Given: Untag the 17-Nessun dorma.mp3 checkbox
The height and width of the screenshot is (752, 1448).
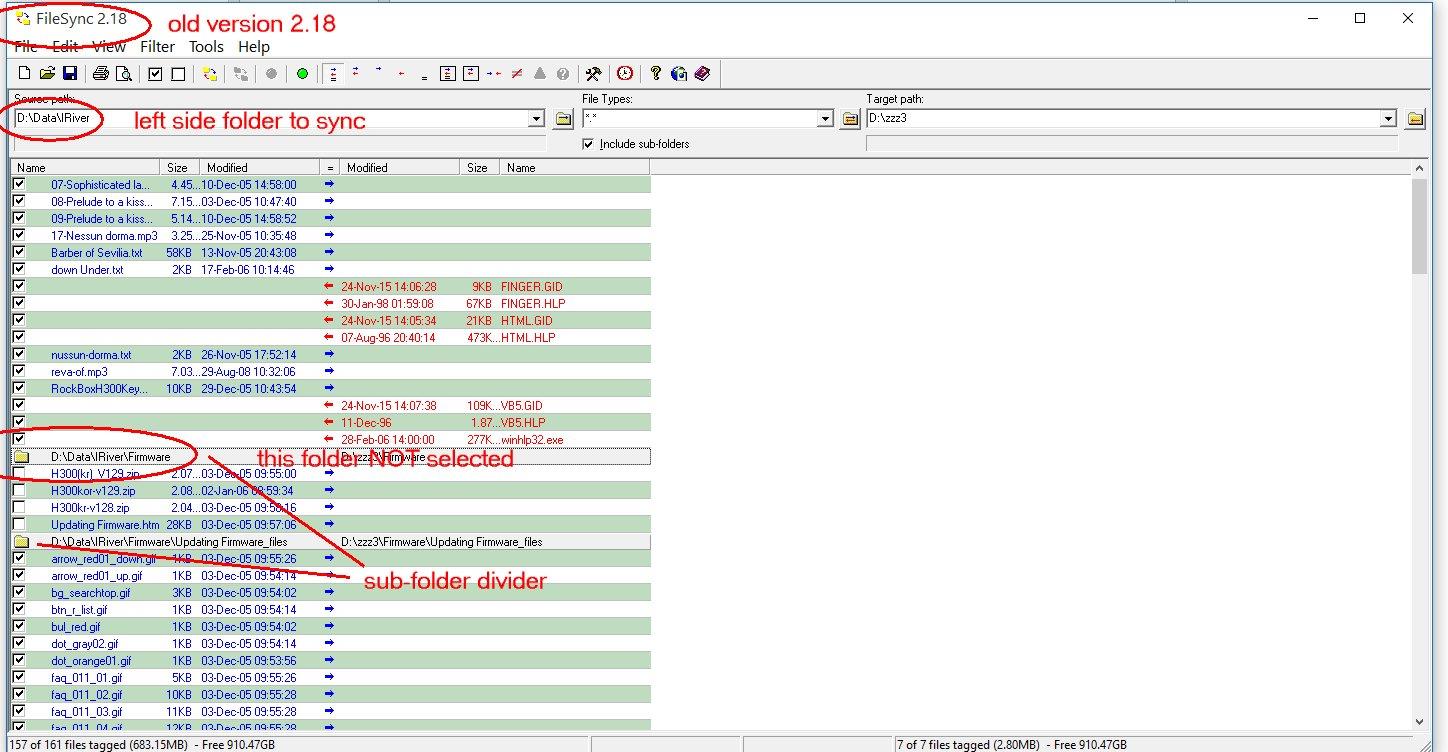Looking at the screenshot, I should point(19,235).
